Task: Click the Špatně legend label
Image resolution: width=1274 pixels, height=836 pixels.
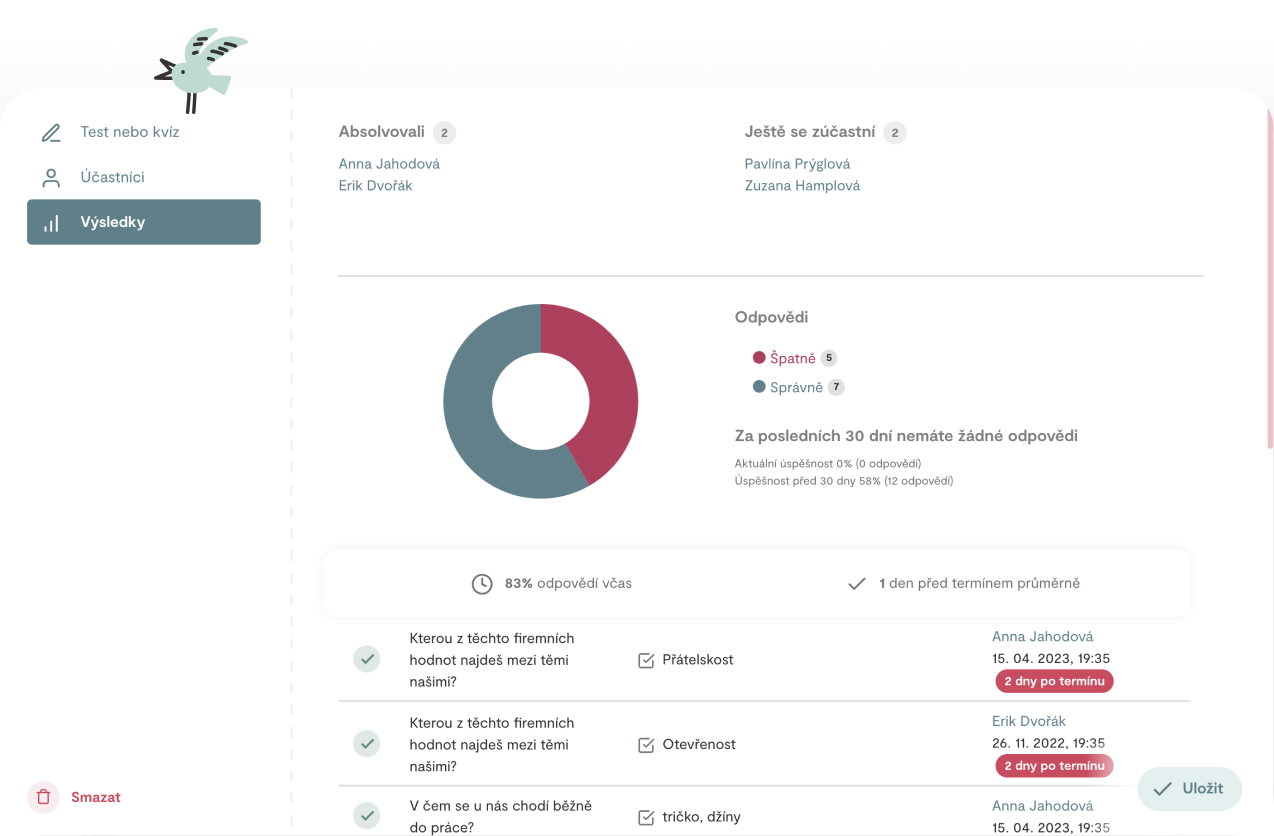Action: pos(793,358)
